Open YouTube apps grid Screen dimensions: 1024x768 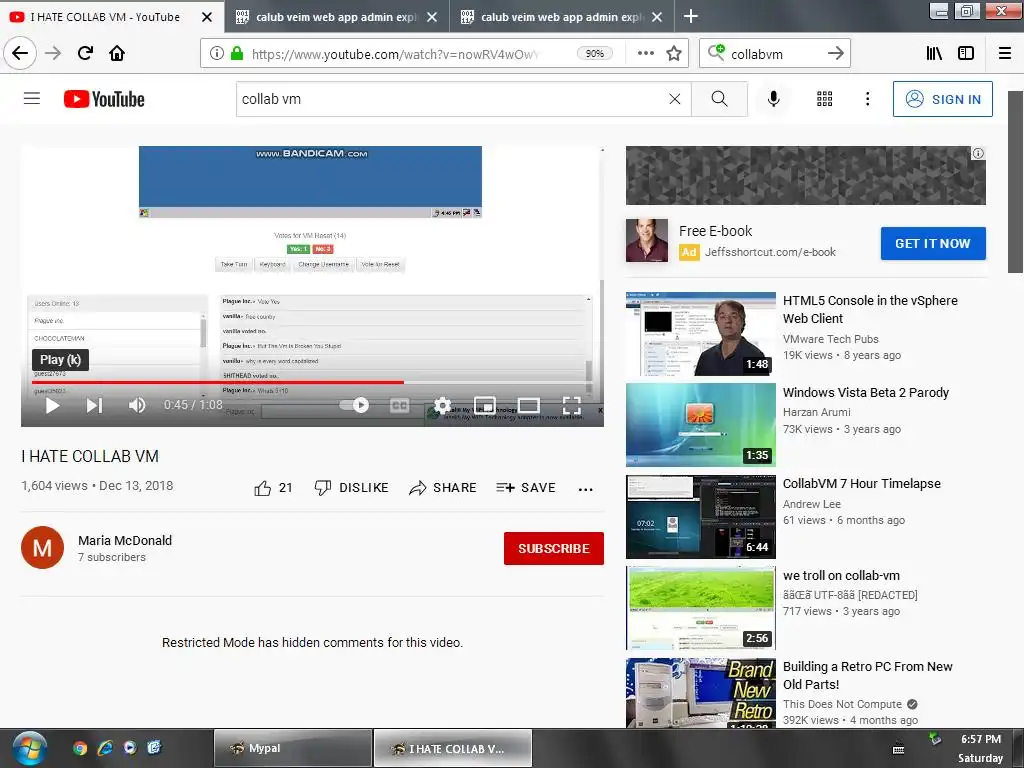(825, 99)
